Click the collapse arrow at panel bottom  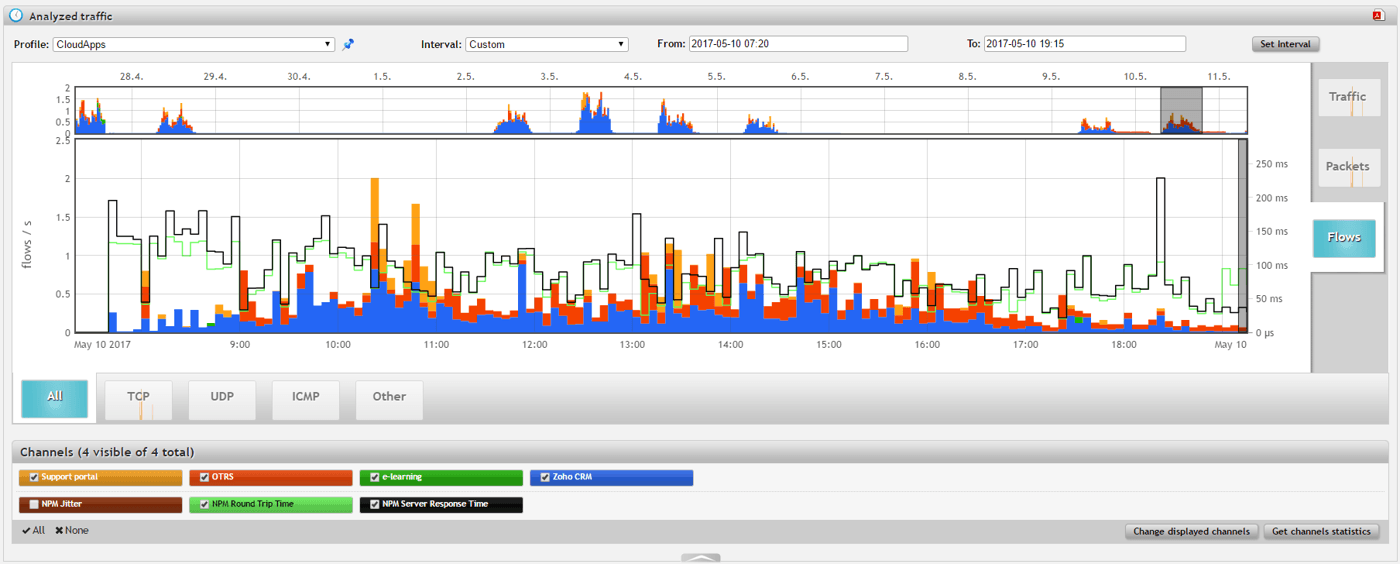(700, 557)
